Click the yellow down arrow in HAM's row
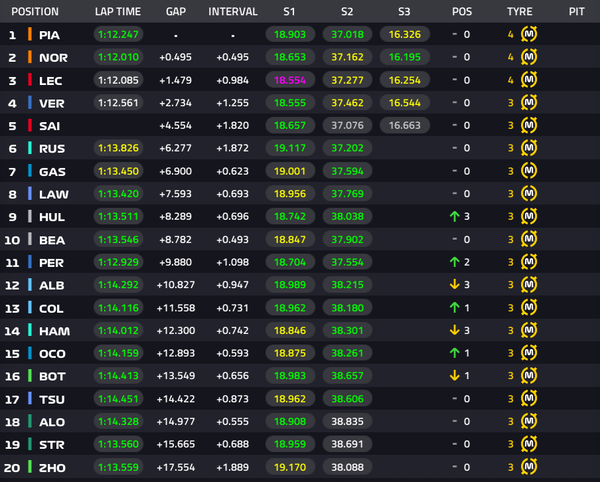This screenshot has height=482, width=600. pos(455,330)
